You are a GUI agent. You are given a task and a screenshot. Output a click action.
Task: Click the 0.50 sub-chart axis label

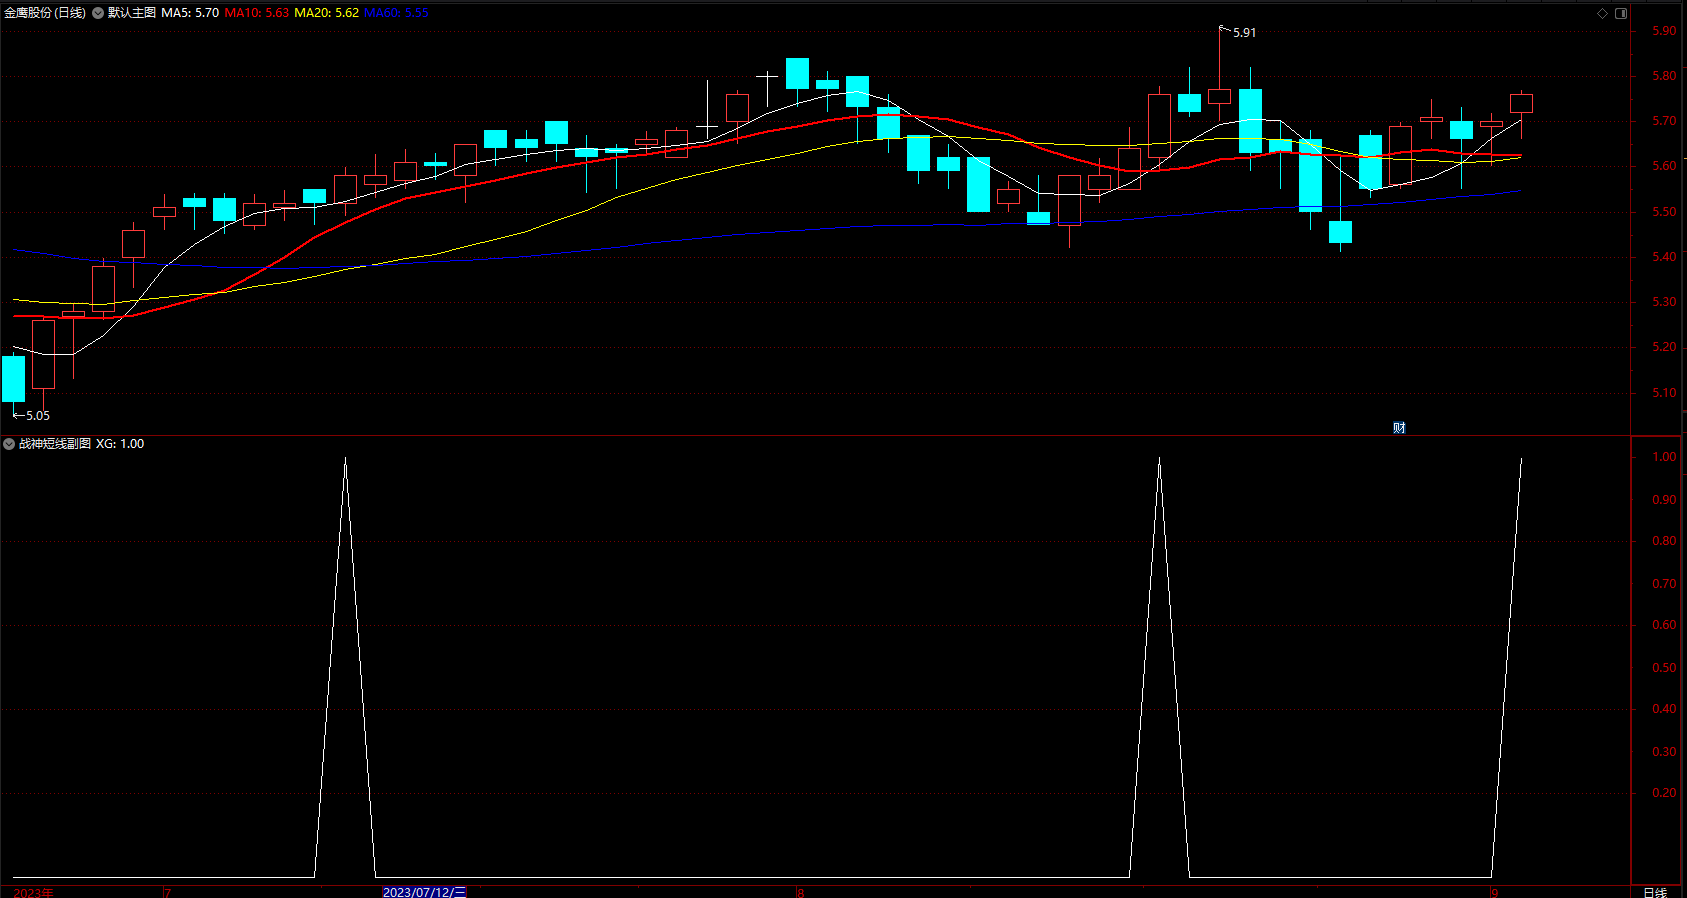(1664, 667)
